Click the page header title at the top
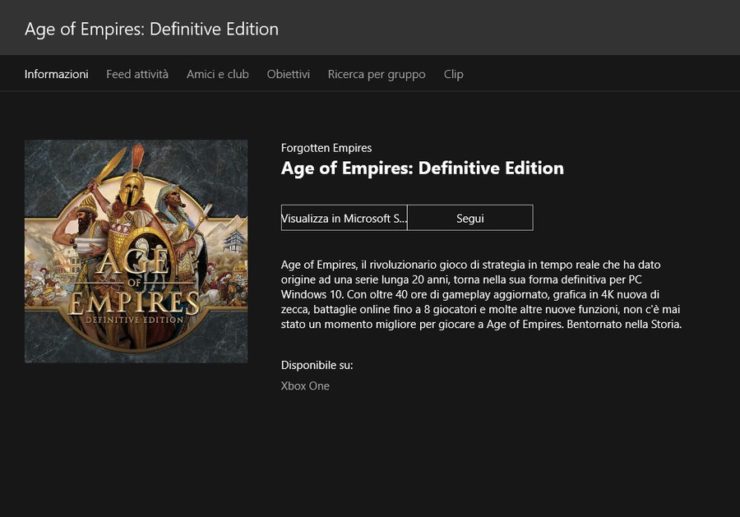The width and height of the screenshot is (740, 517). [151, 29]
